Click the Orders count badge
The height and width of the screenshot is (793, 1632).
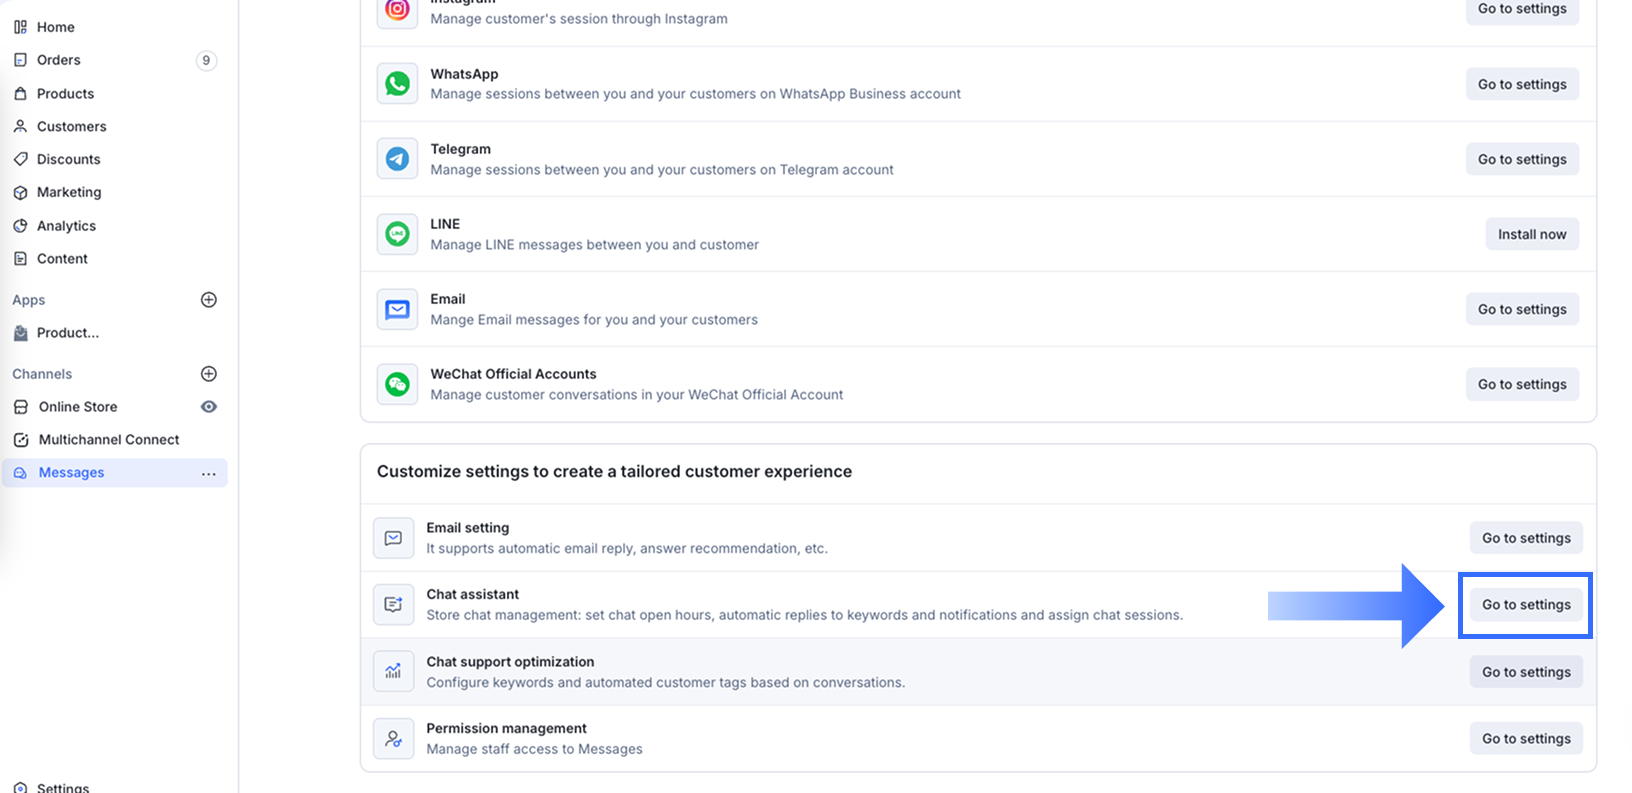(206, 60)
